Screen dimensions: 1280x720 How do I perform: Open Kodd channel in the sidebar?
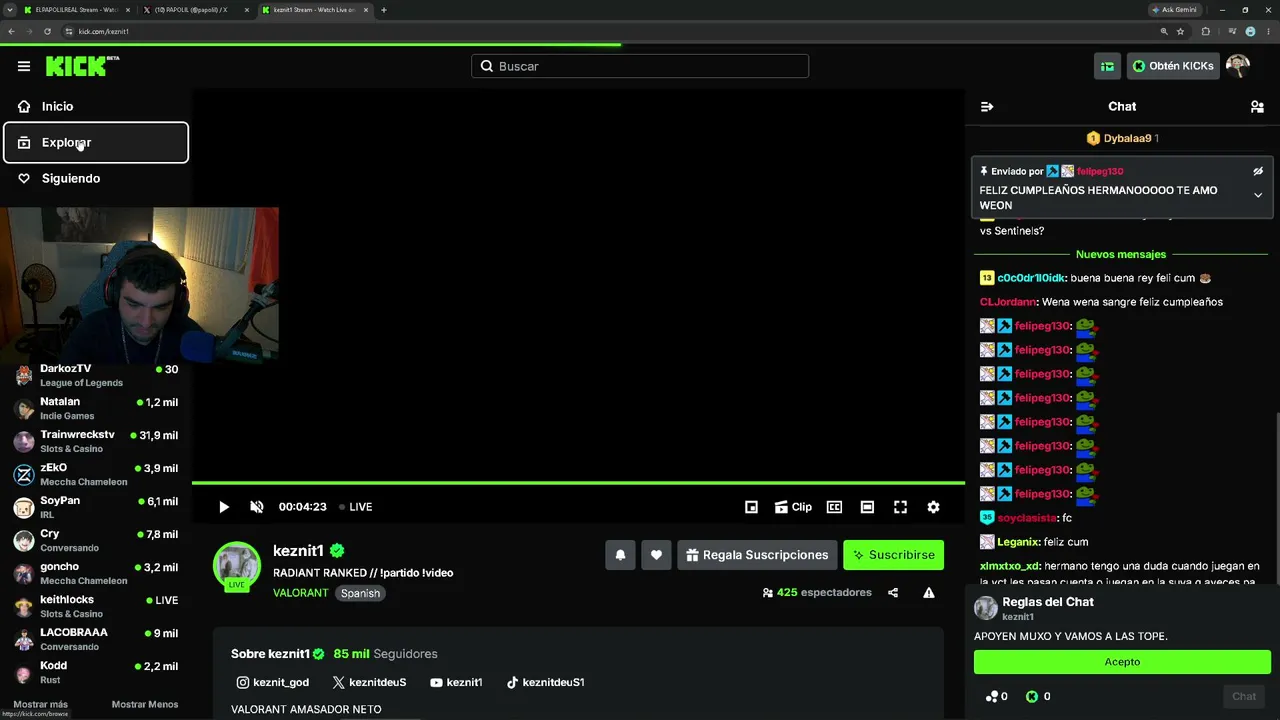pos(96,672)
